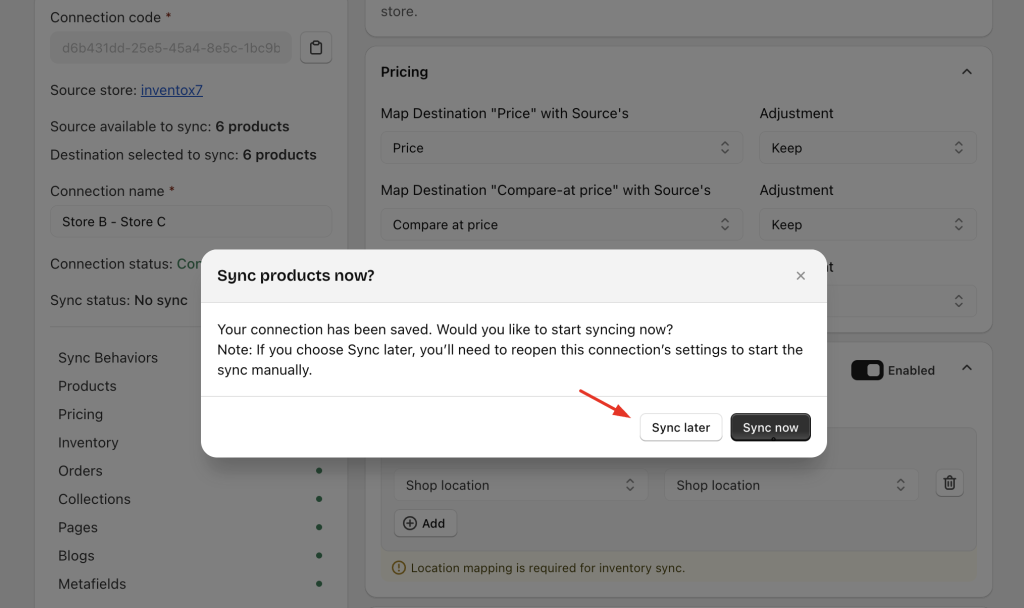Viewport: 1024px width, 608px height.
Task: Choose Sync later
Action: (680, 427)
